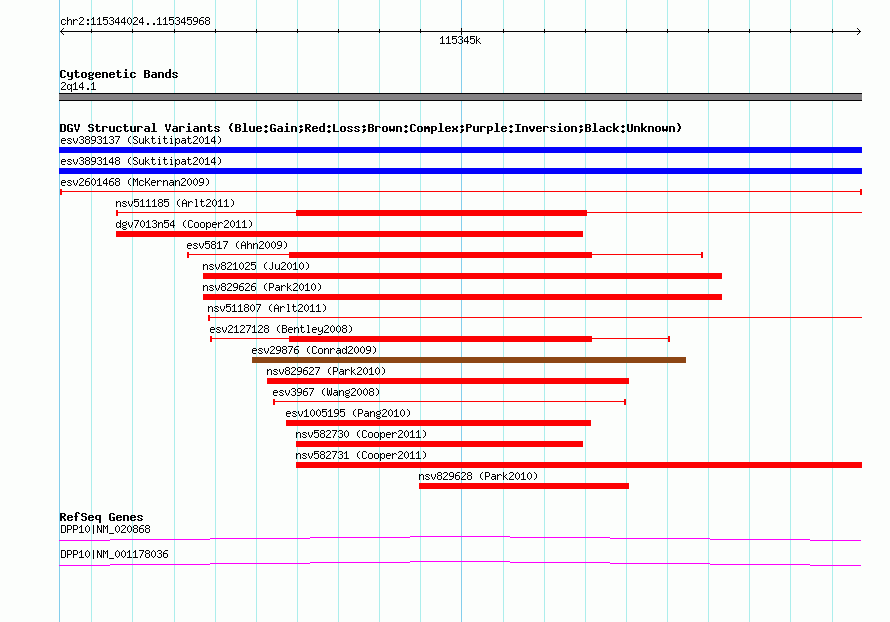Click the red bar for esv1005195
The width and height of the screenshot is (890, 622).
438,423
